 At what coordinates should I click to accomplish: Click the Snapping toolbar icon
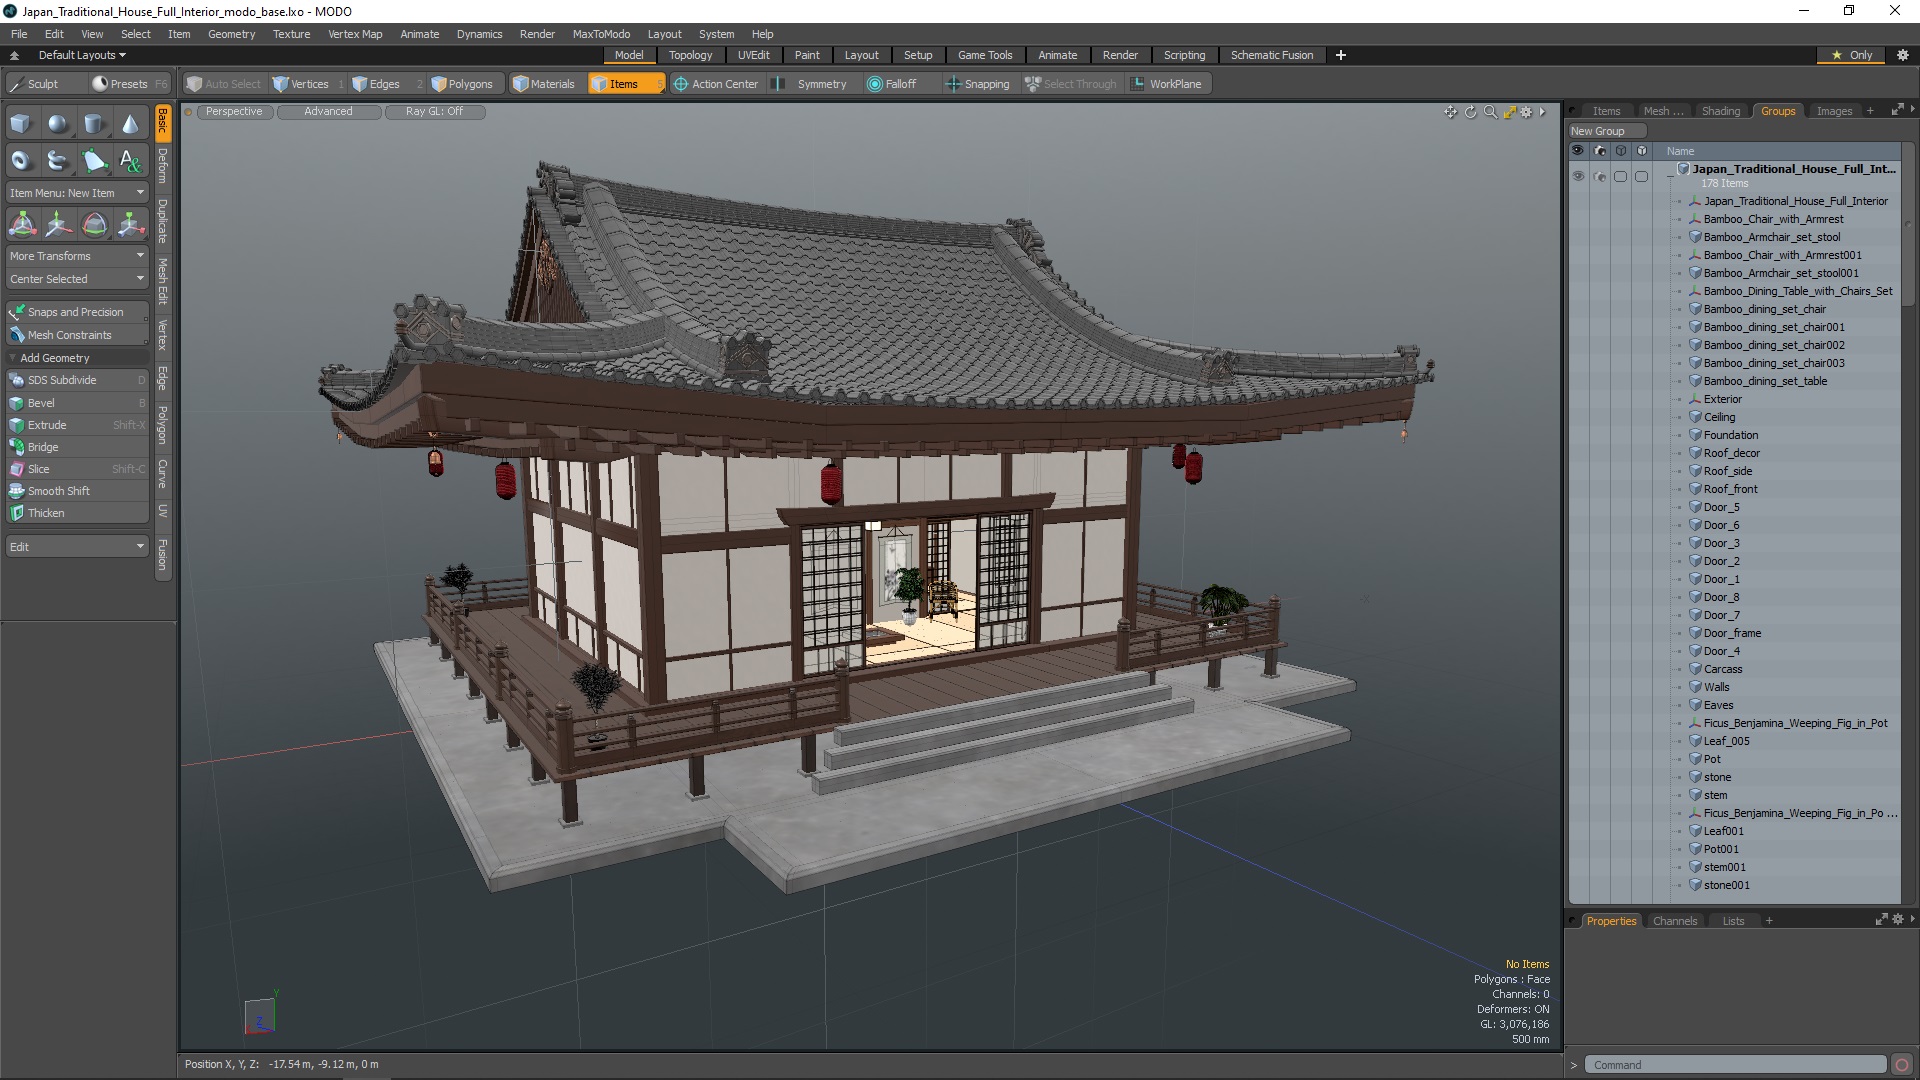[x=977, y=84]
